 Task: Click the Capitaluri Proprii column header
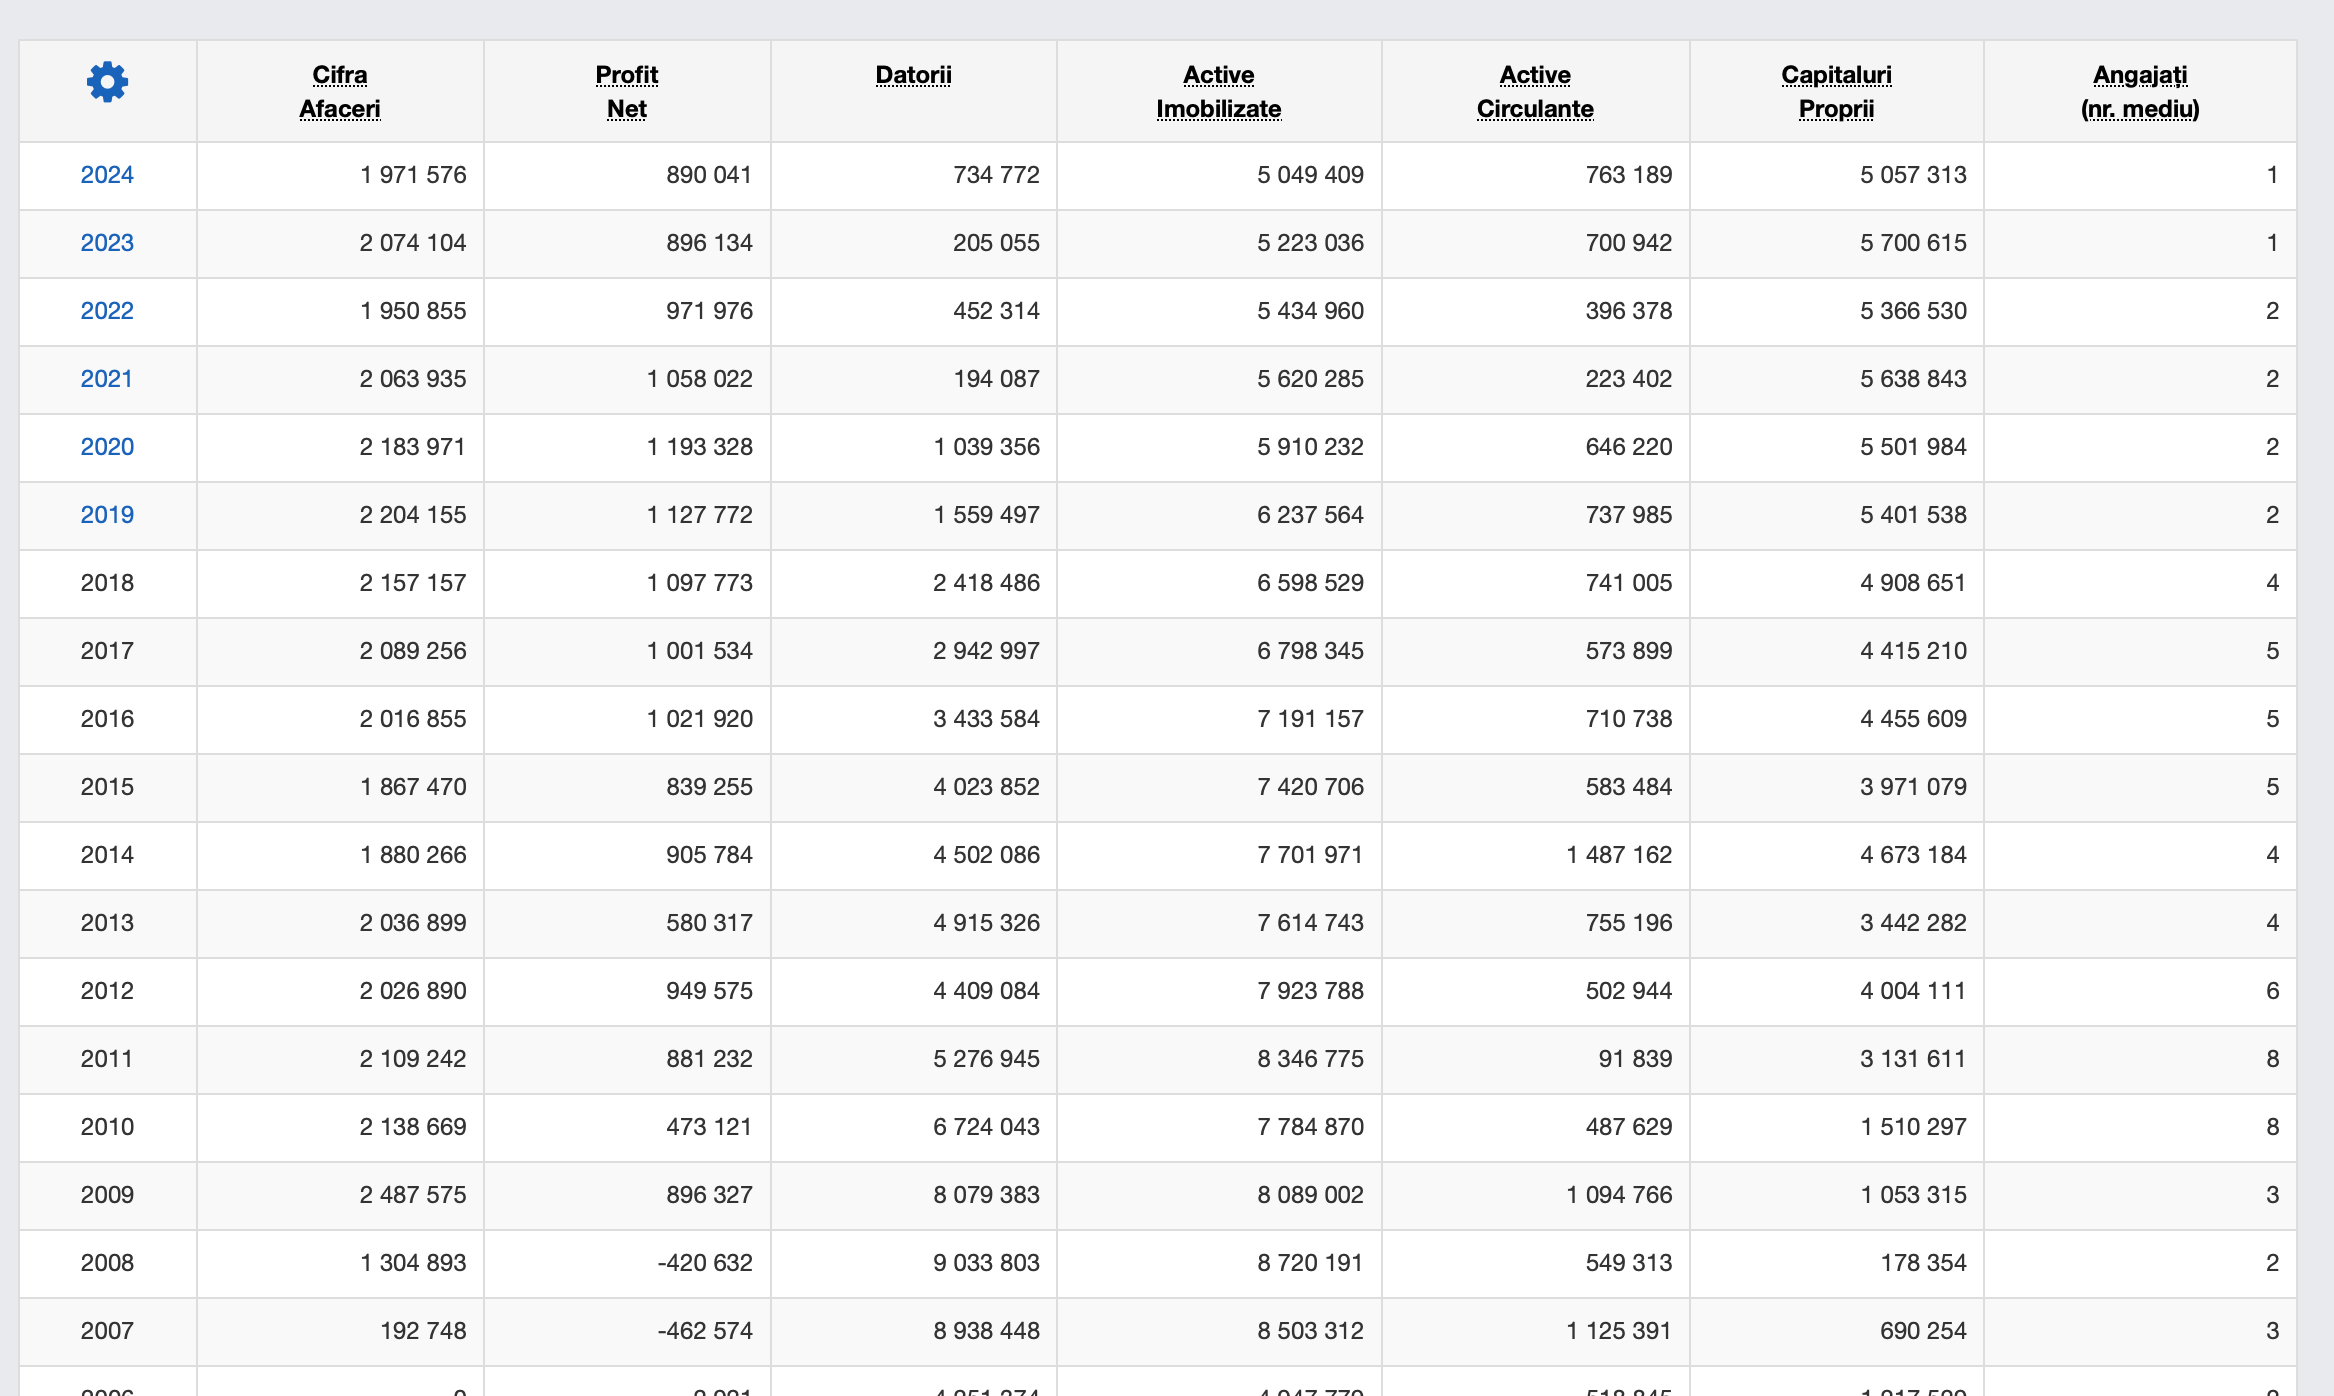1836,92
